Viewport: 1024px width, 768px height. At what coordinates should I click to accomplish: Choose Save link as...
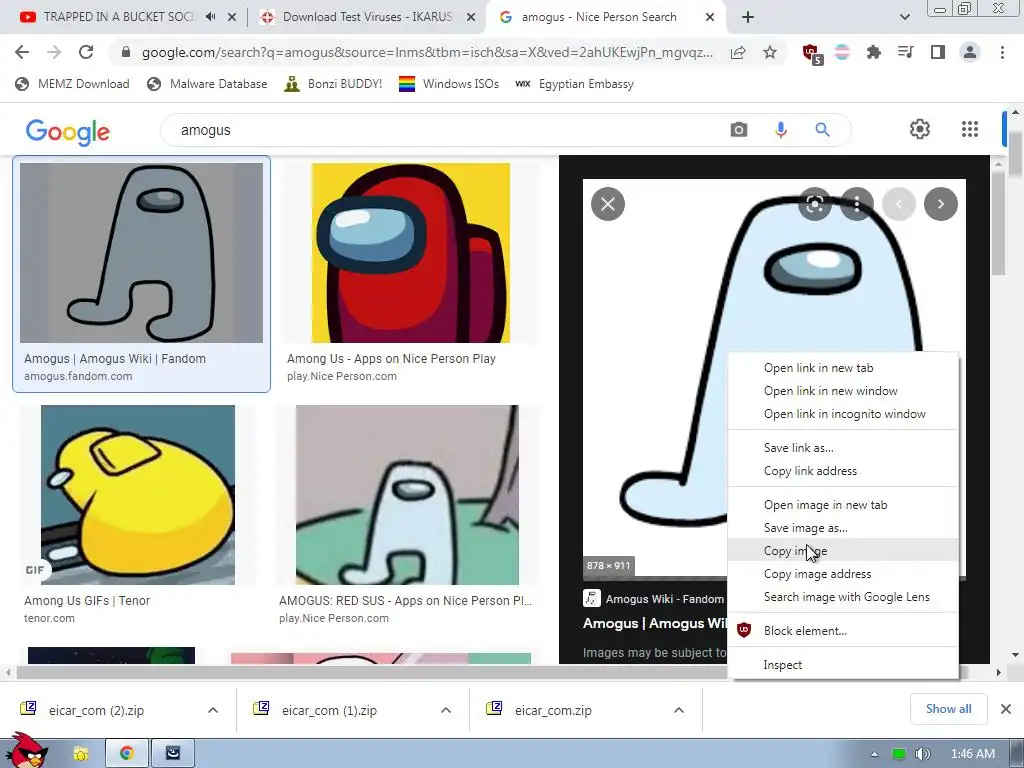pyautogui.click(x=843, y=447)
